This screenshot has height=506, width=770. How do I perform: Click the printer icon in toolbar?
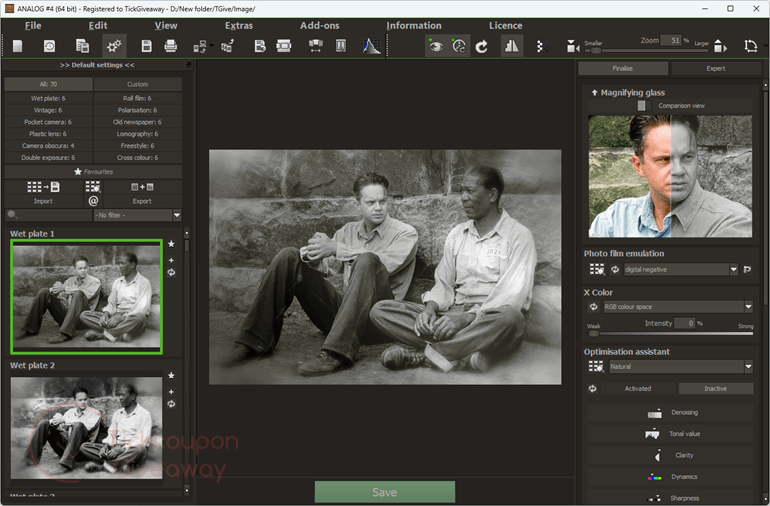pos(170,46)
